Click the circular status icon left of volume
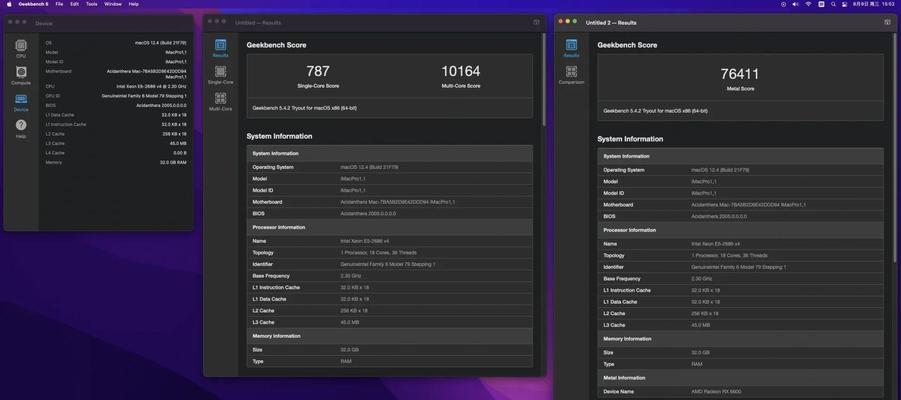 coord(784,4)
